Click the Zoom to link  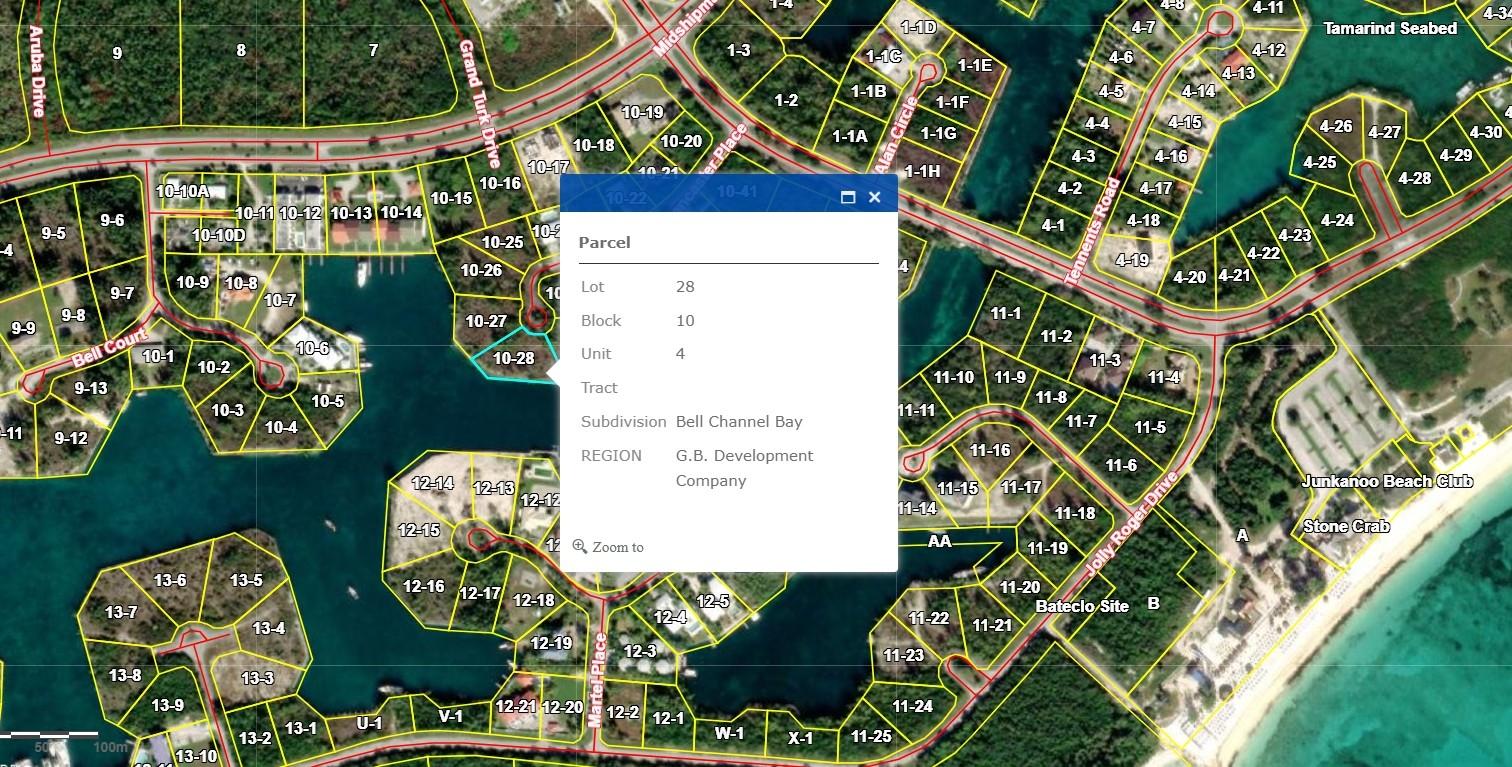[x=608, y=547]
